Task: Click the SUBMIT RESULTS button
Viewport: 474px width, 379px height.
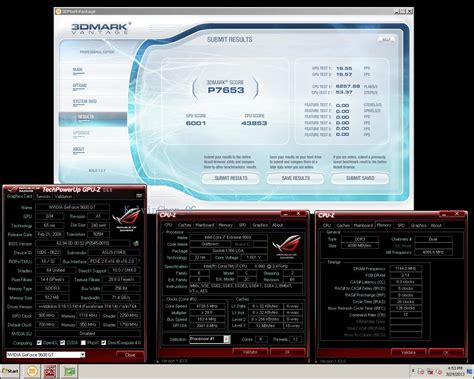Action: tap(231, 178)
